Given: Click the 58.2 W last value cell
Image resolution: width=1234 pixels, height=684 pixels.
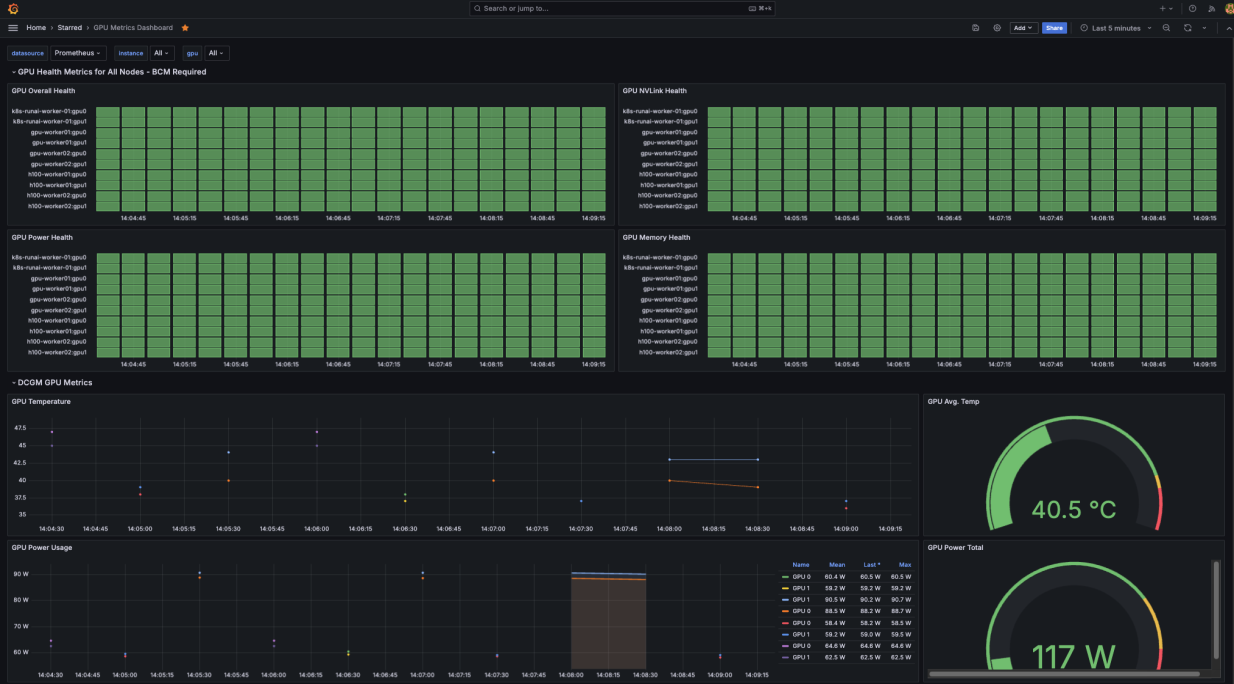Looking at the screenshot, I should (870, 623).
